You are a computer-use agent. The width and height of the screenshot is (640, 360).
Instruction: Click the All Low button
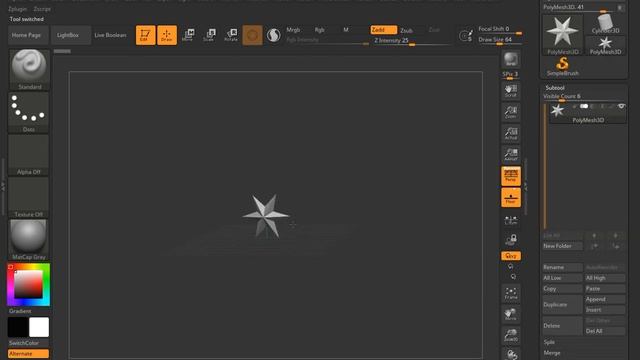coord(562,278)
